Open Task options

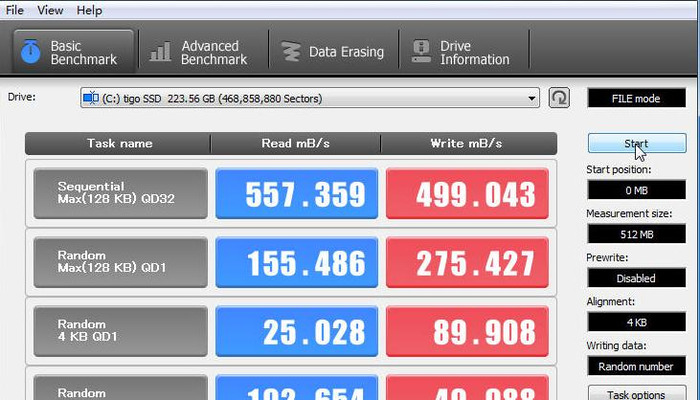[636, 394]
